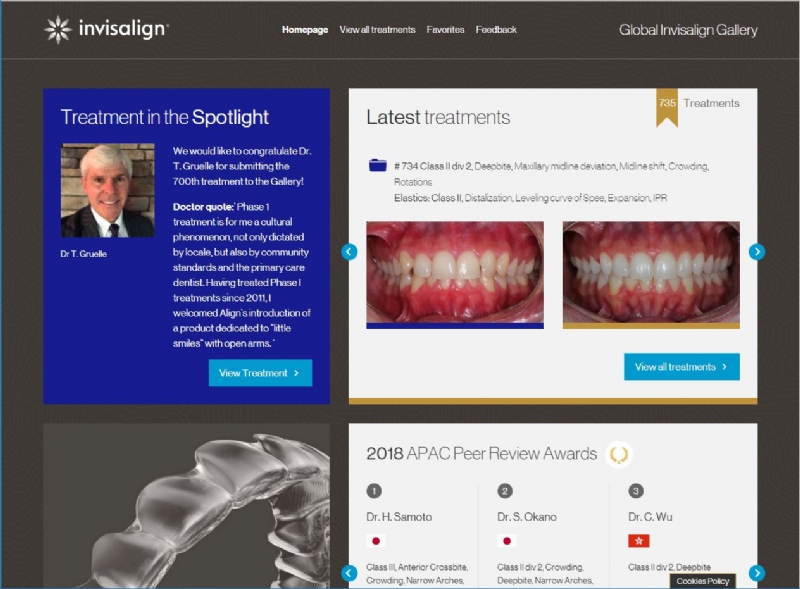Show previous APAC awards with left arrow

tap(349, 573)
